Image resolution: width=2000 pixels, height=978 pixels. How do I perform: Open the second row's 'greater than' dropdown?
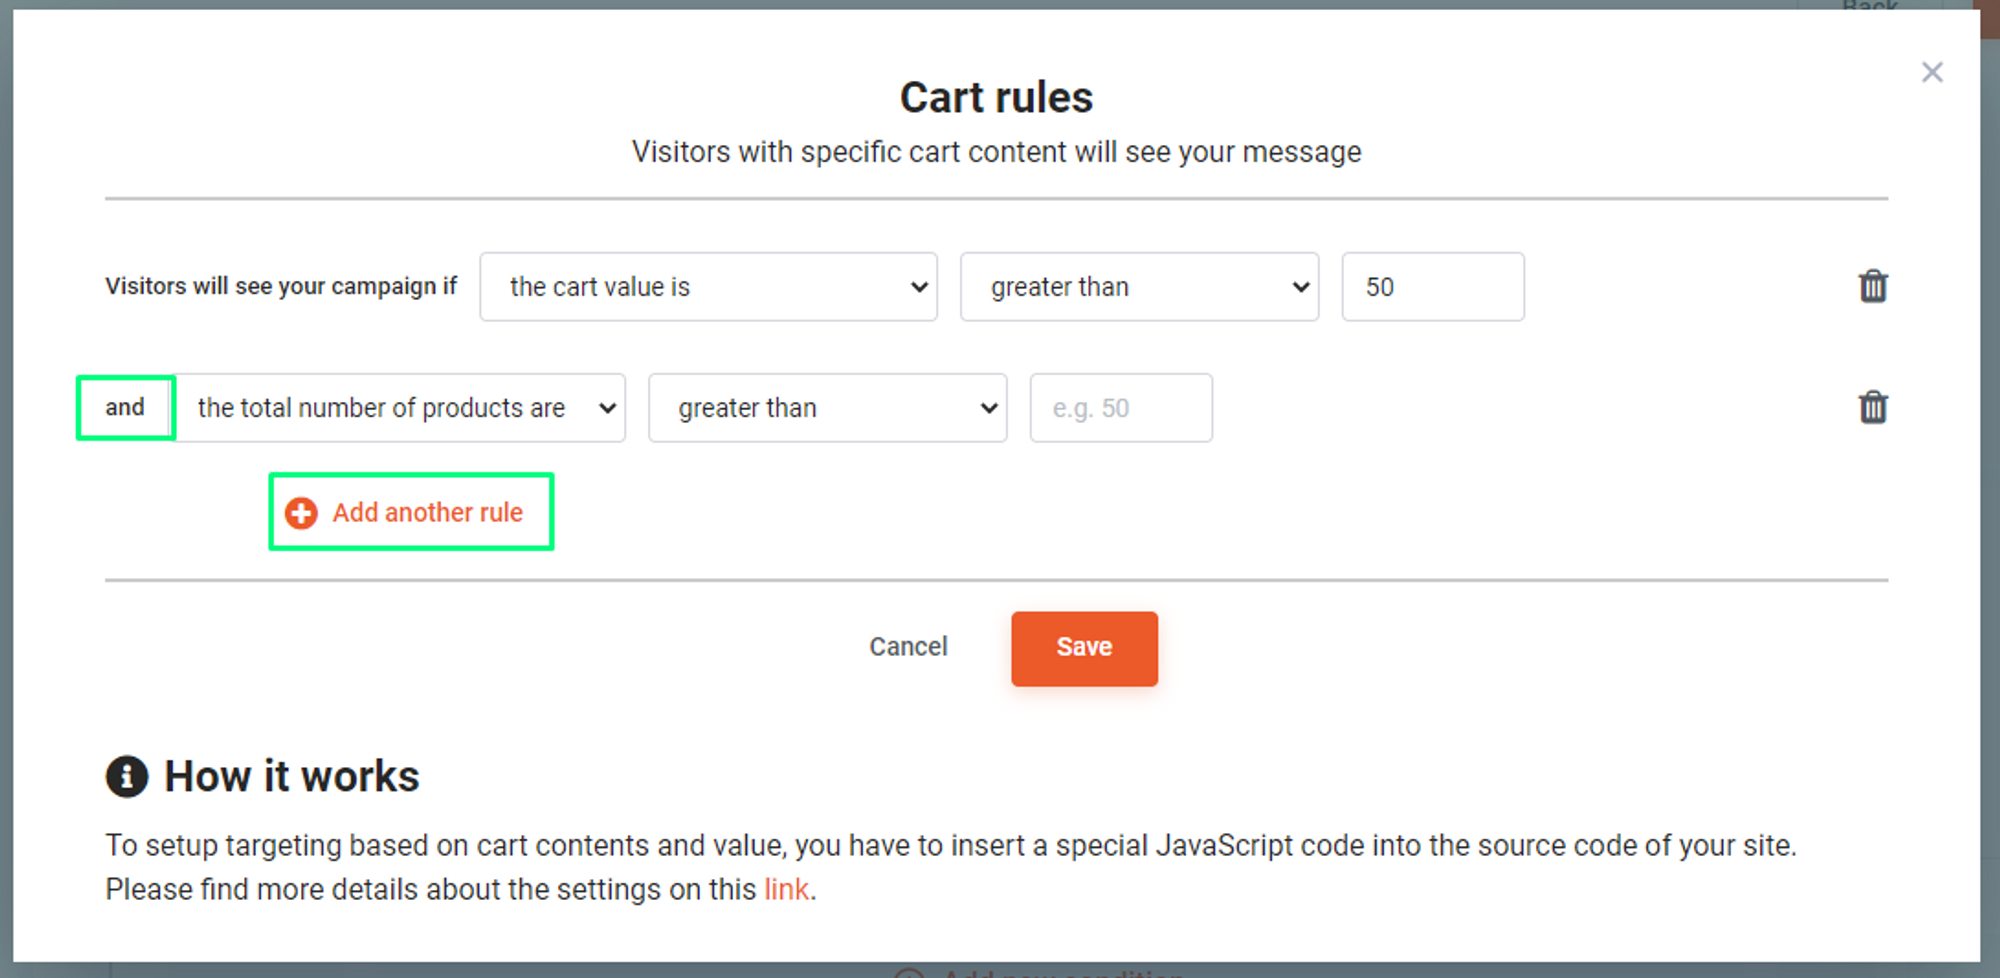[x=827, y=407]
